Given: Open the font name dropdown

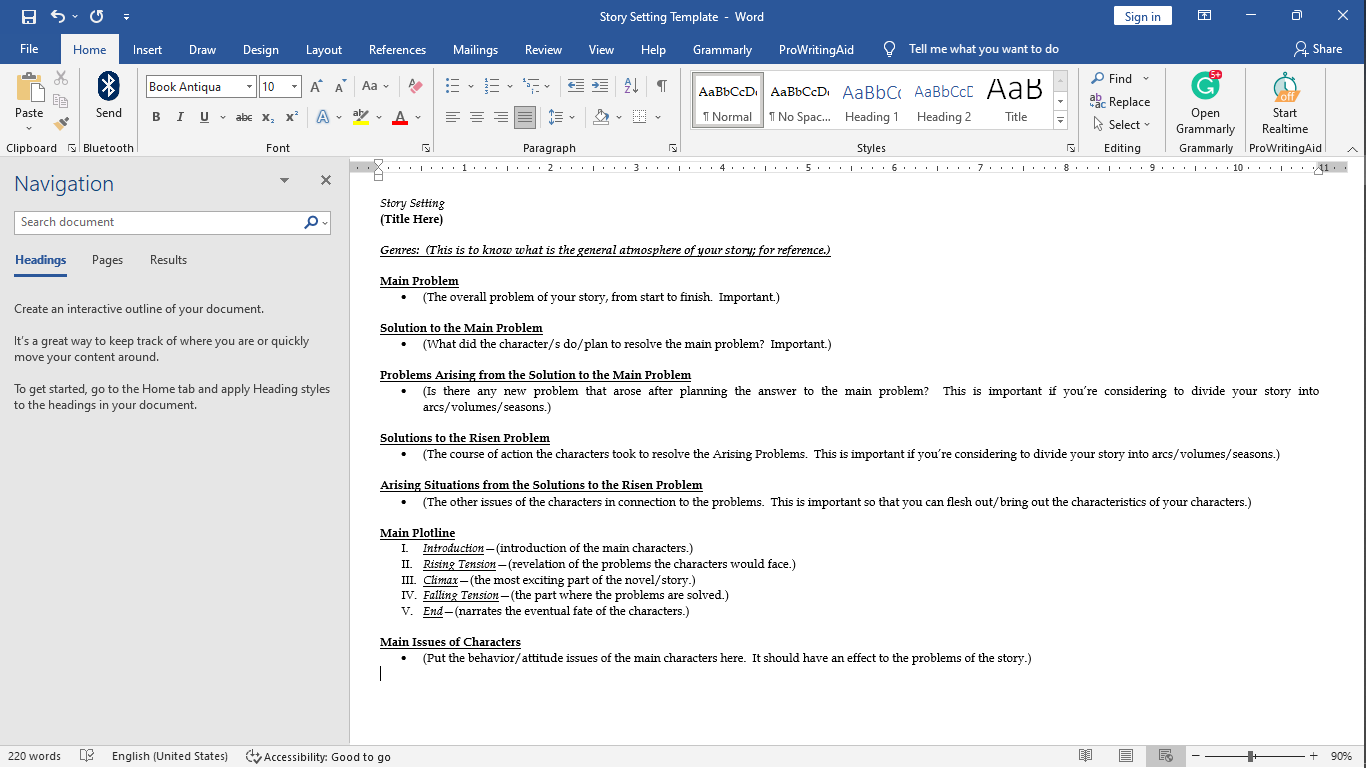Looking at the screenshot, I should (x=249, y=87).
